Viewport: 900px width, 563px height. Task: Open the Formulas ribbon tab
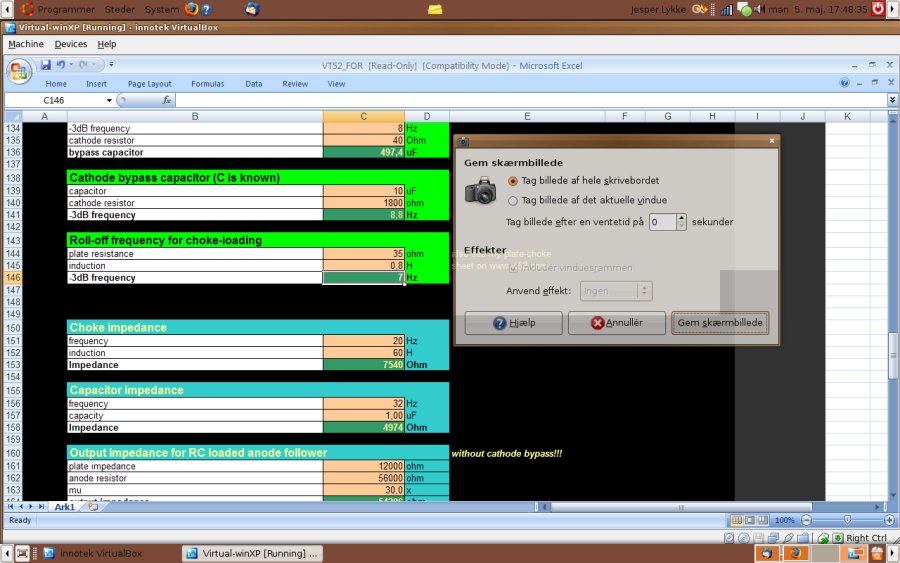pyautogui.click(x=208, y=84)
